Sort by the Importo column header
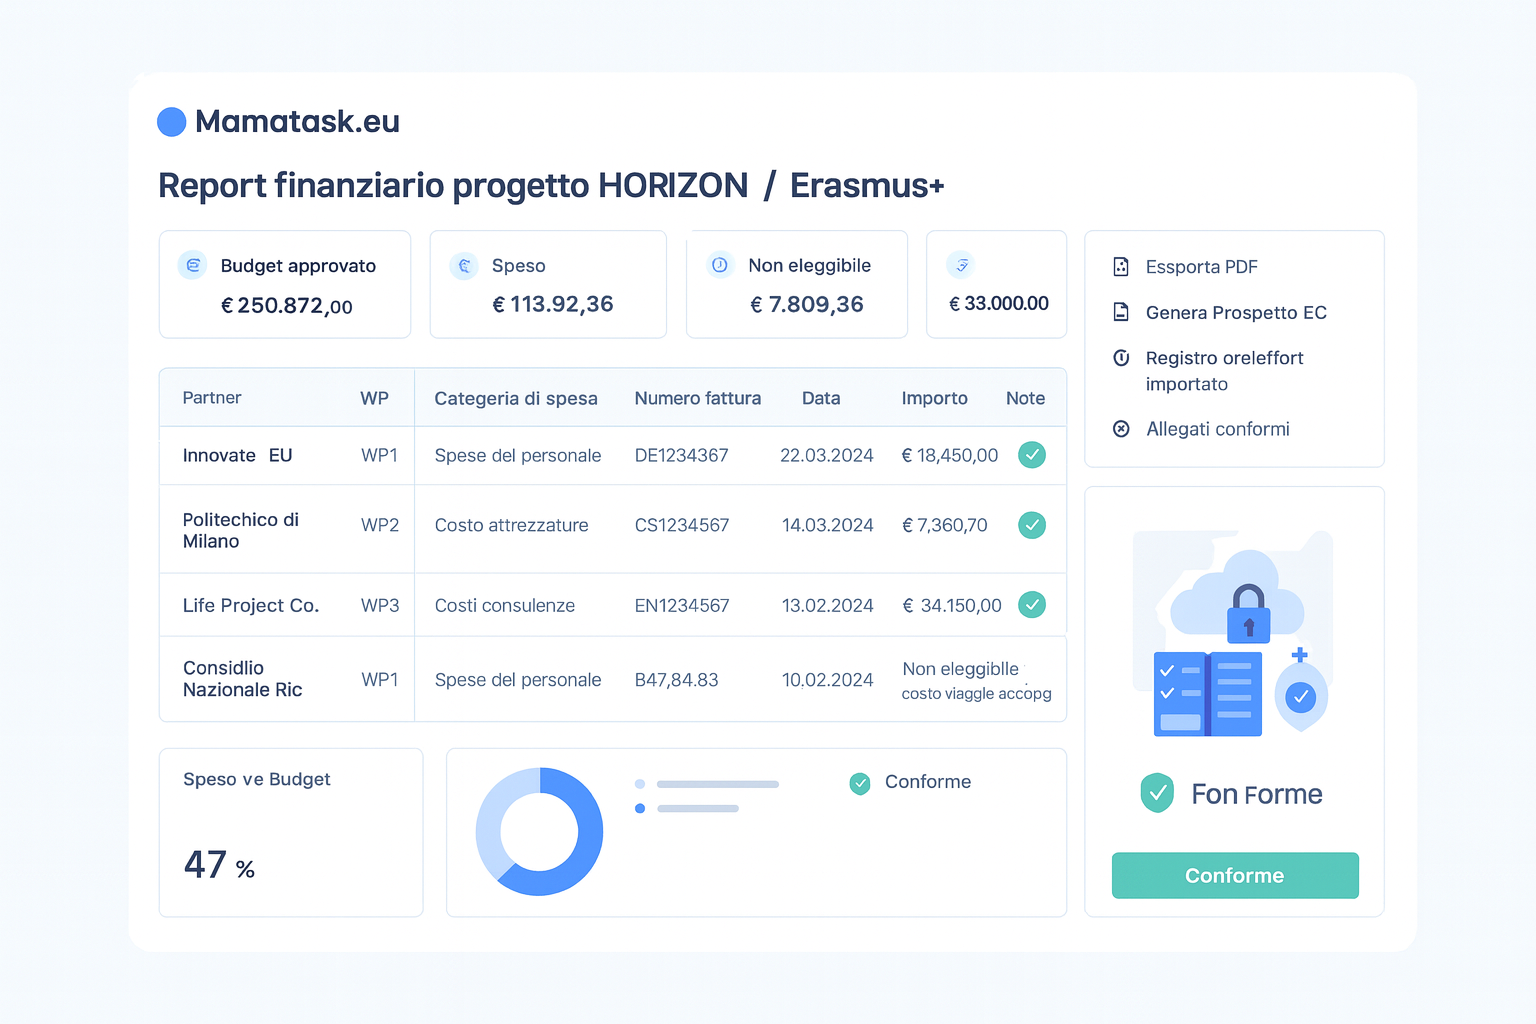Screen dimensions: 1536x1024 [934, 398]
